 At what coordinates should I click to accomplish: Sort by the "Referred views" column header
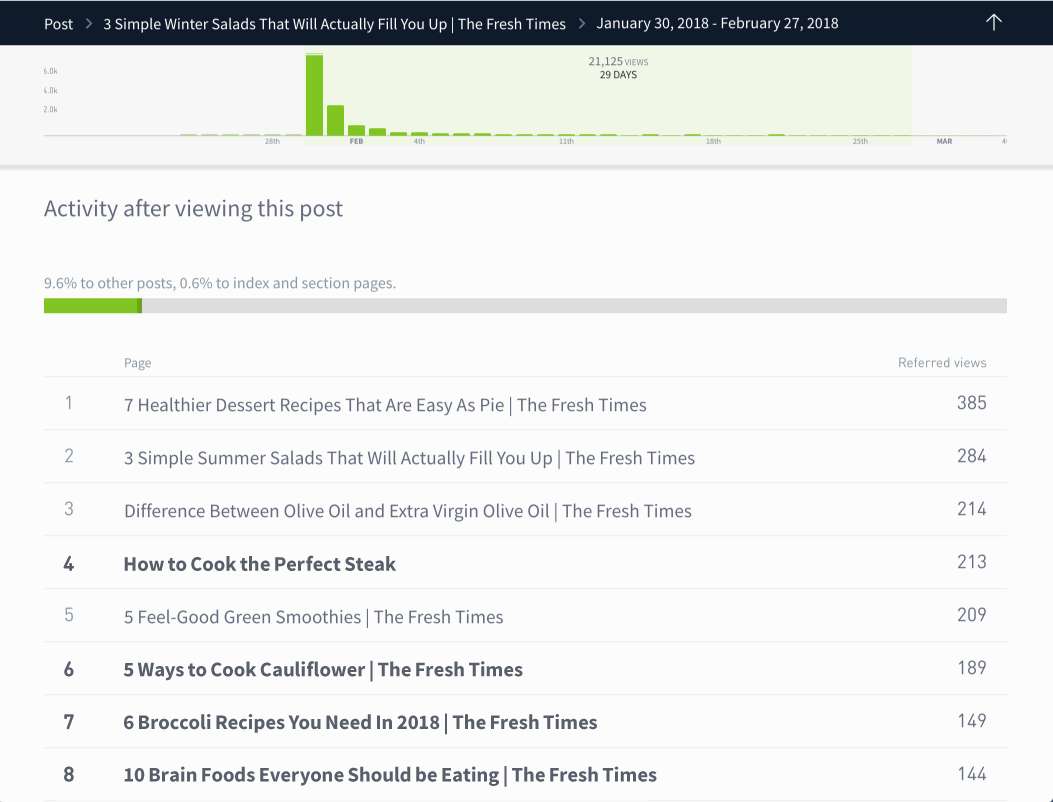pos(942,363)
